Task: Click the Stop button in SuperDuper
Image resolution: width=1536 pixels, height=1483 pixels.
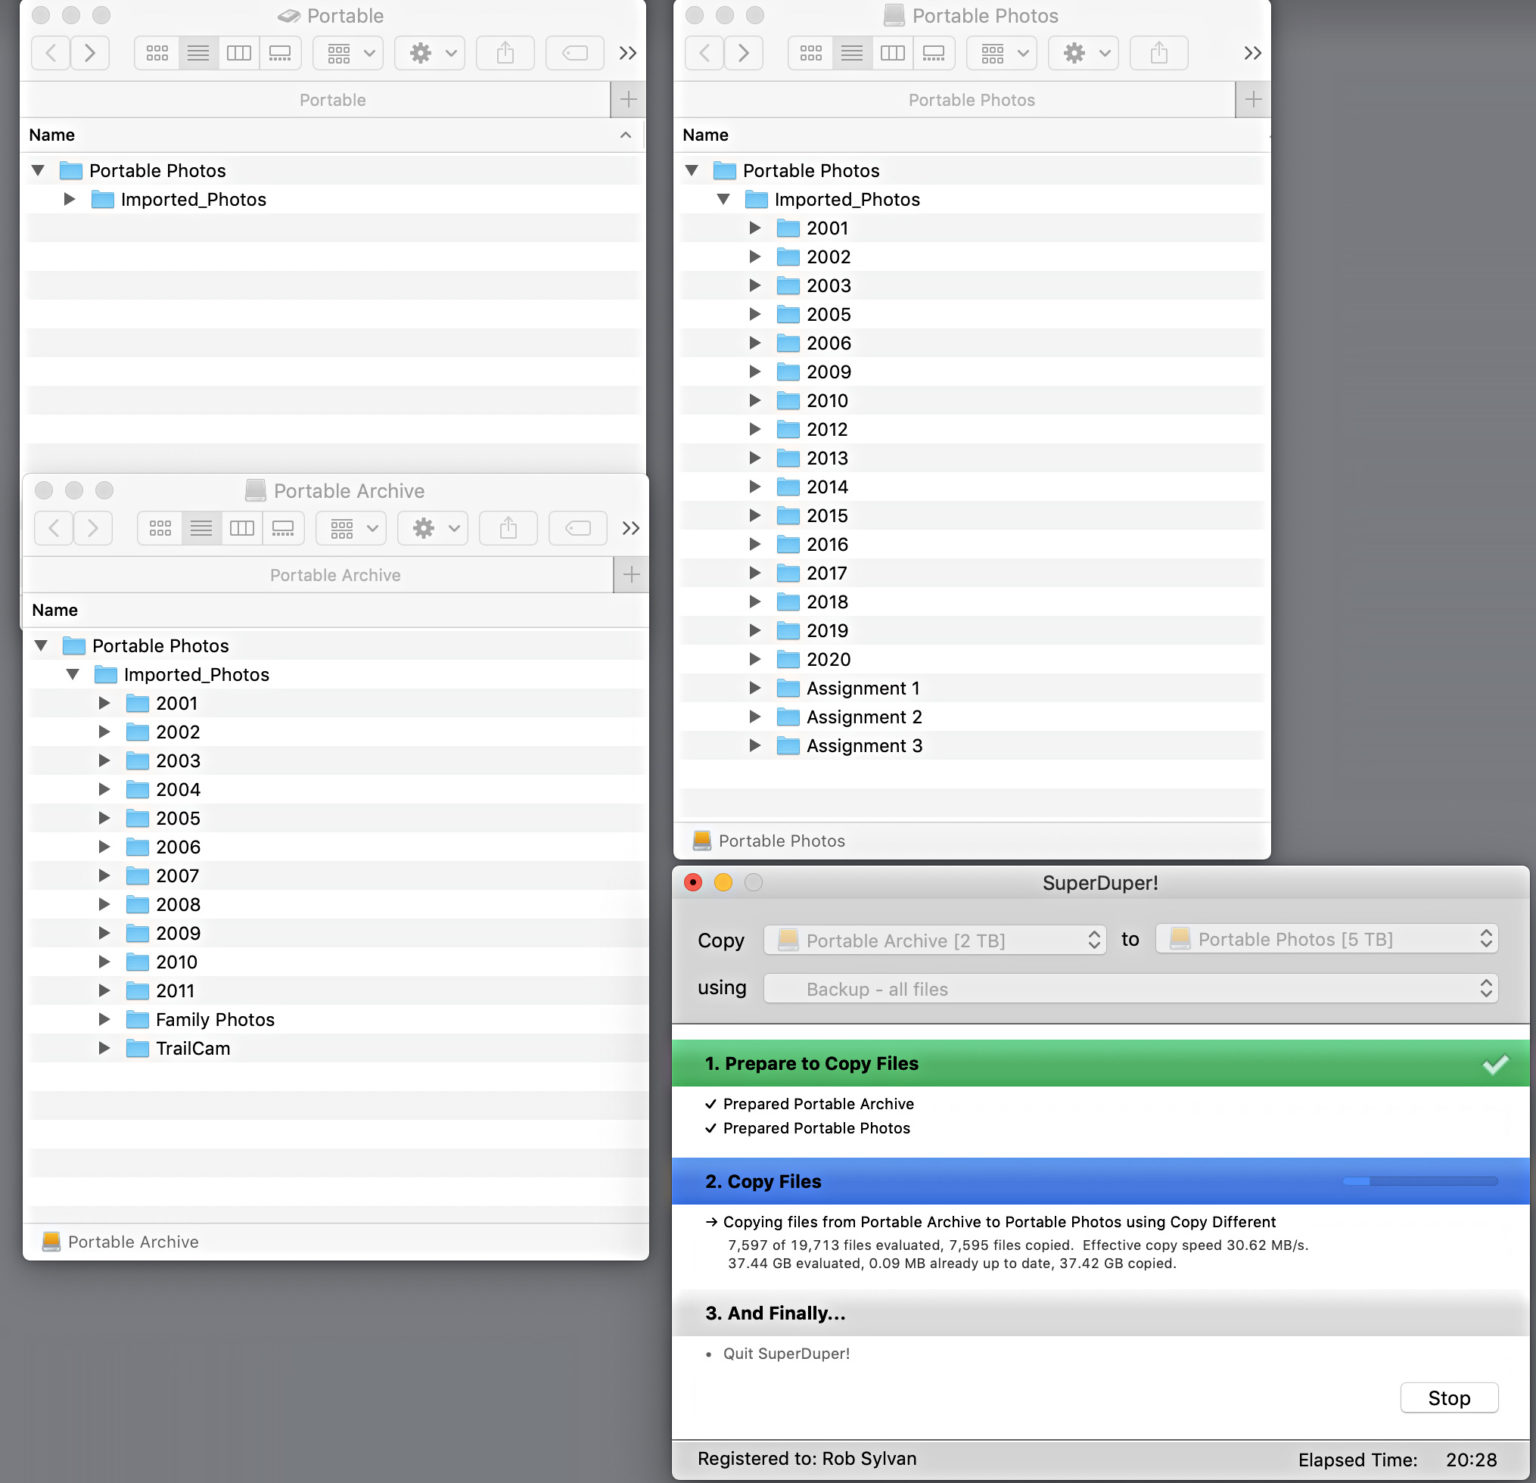Action: [1449, 1397]
